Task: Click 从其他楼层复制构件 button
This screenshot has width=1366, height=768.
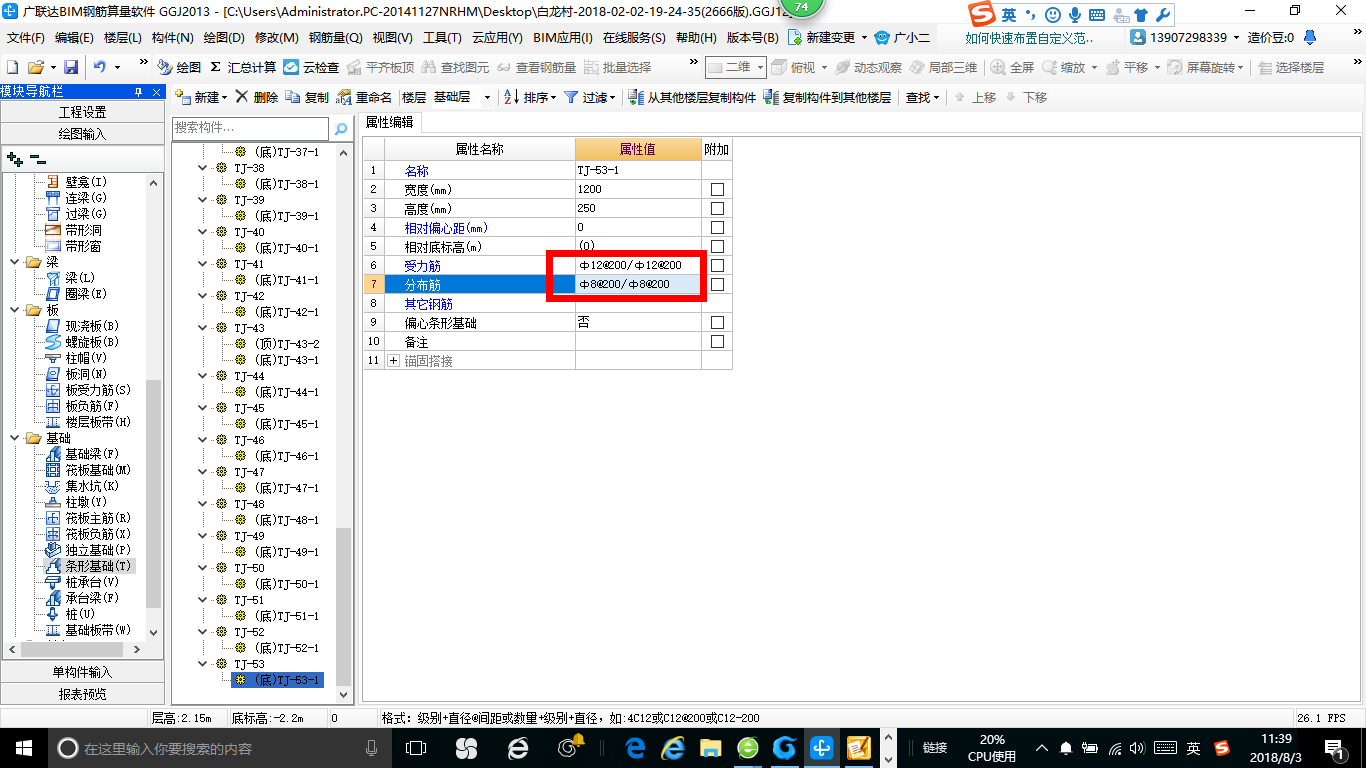Action: (692, 97)
